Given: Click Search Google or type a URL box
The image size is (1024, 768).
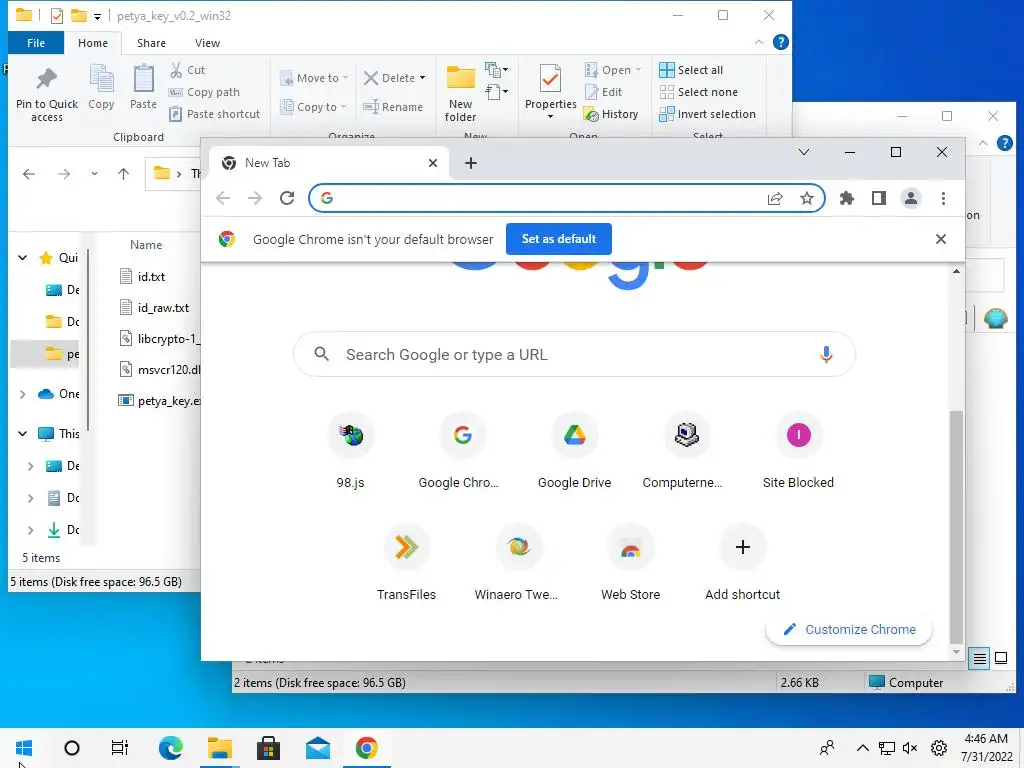Looking at the screenshot, I should coord(575,354).
